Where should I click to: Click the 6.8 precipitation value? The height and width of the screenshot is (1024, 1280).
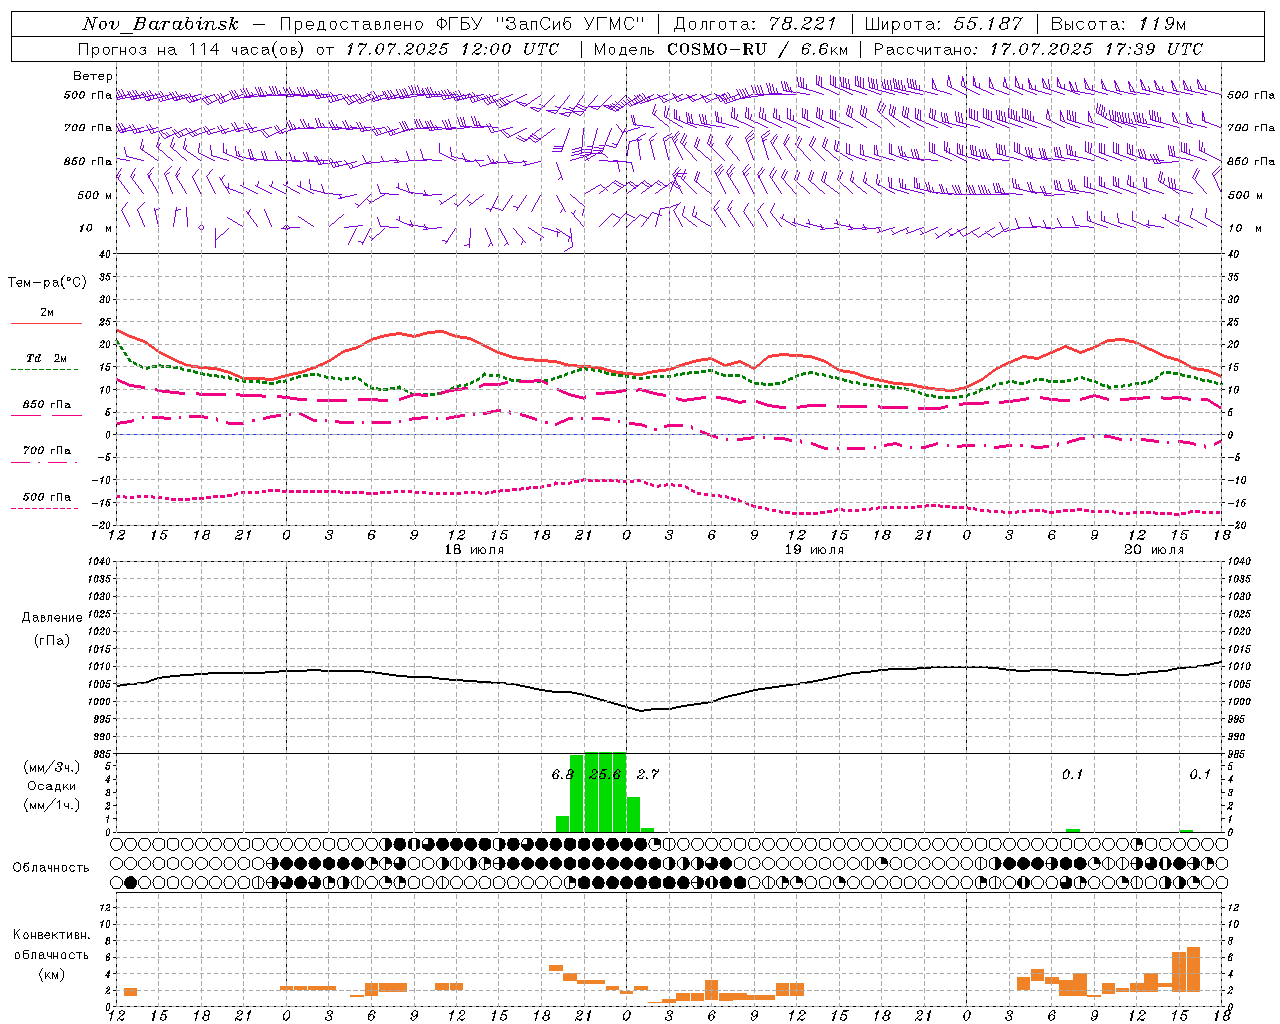[x=562, y=775]
